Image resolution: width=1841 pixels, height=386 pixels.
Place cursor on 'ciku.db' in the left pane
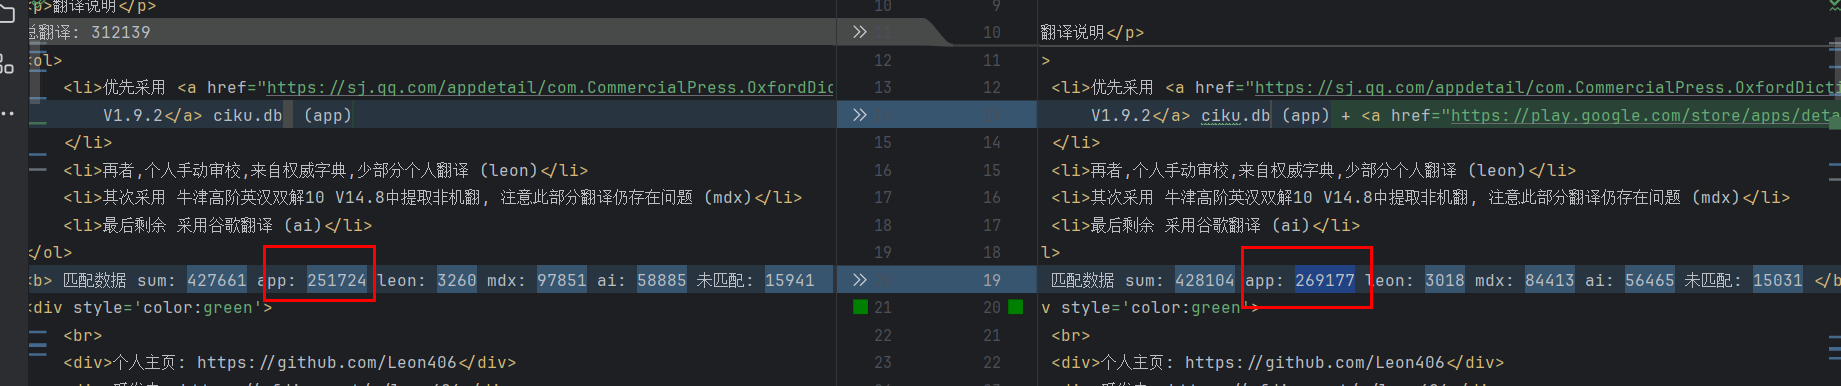point(247,116)
